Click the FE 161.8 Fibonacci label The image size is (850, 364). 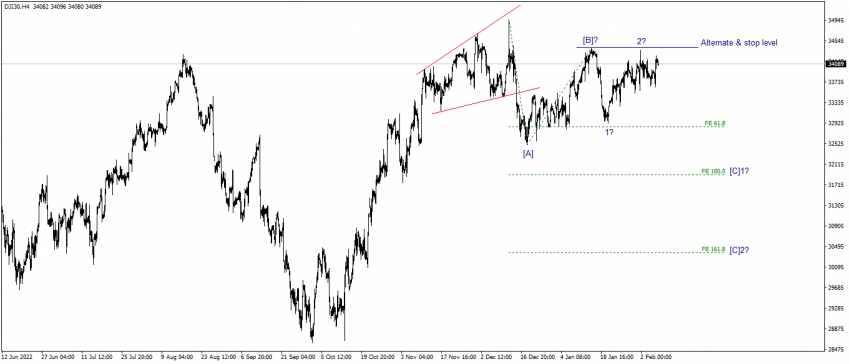(x=713, y=250)
